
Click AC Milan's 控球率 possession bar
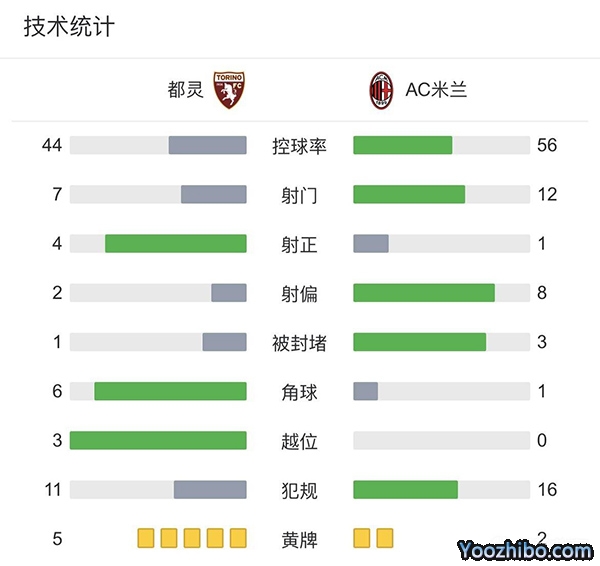[x=403, y=145]
